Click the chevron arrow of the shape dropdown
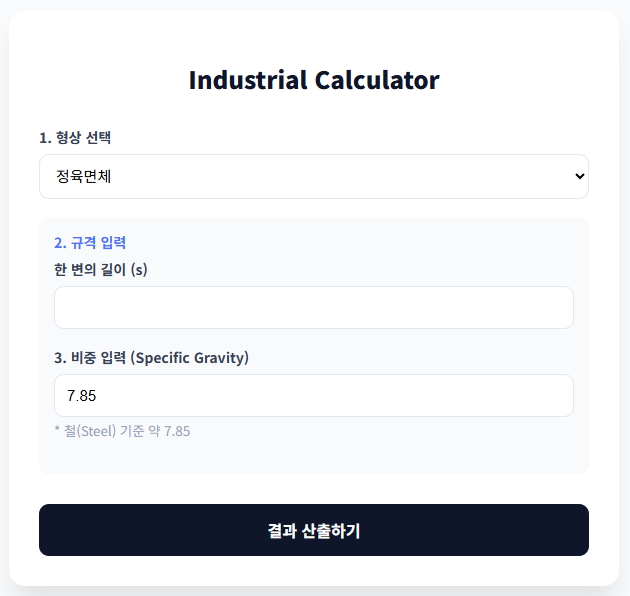Viewport: 630px width, 596px height. 579,176
